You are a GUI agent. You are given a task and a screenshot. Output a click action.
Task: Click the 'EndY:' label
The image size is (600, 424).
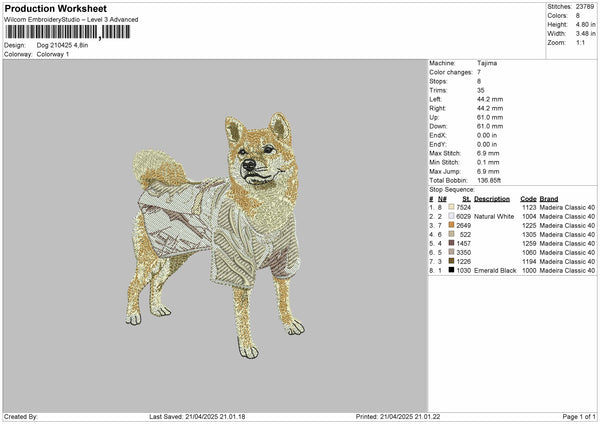pos(438,144)
